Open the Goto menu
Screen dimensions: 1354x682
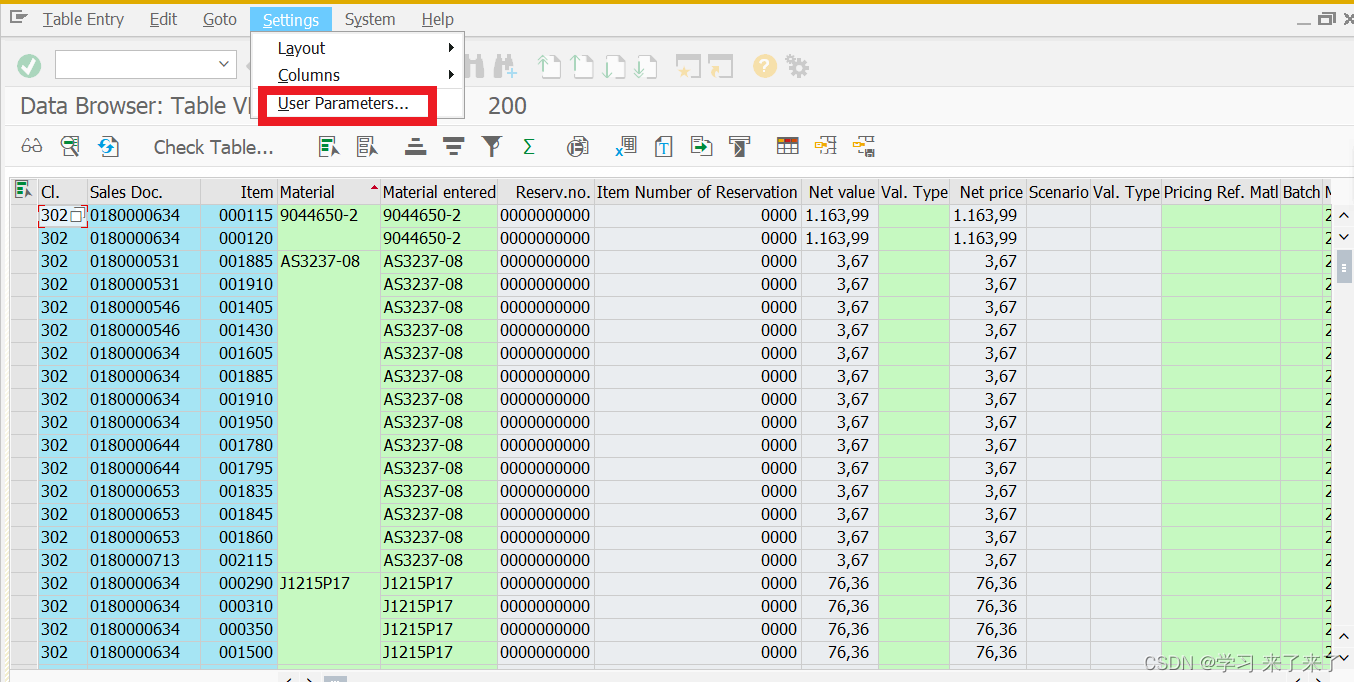pos(220,19)
